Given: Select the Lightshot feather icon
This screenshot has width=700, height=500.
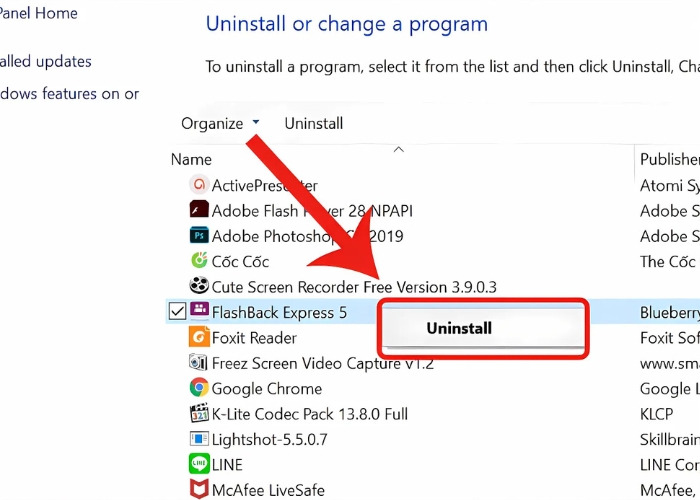Looking at the screenshot, I should (x=198, y=439).
